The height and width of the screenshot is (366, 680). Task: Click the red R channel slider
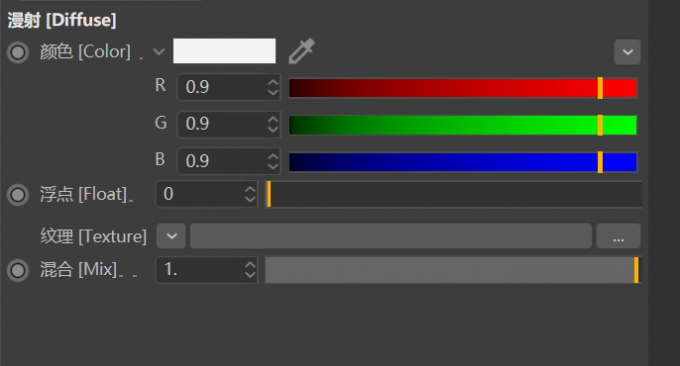pos(463,88)
